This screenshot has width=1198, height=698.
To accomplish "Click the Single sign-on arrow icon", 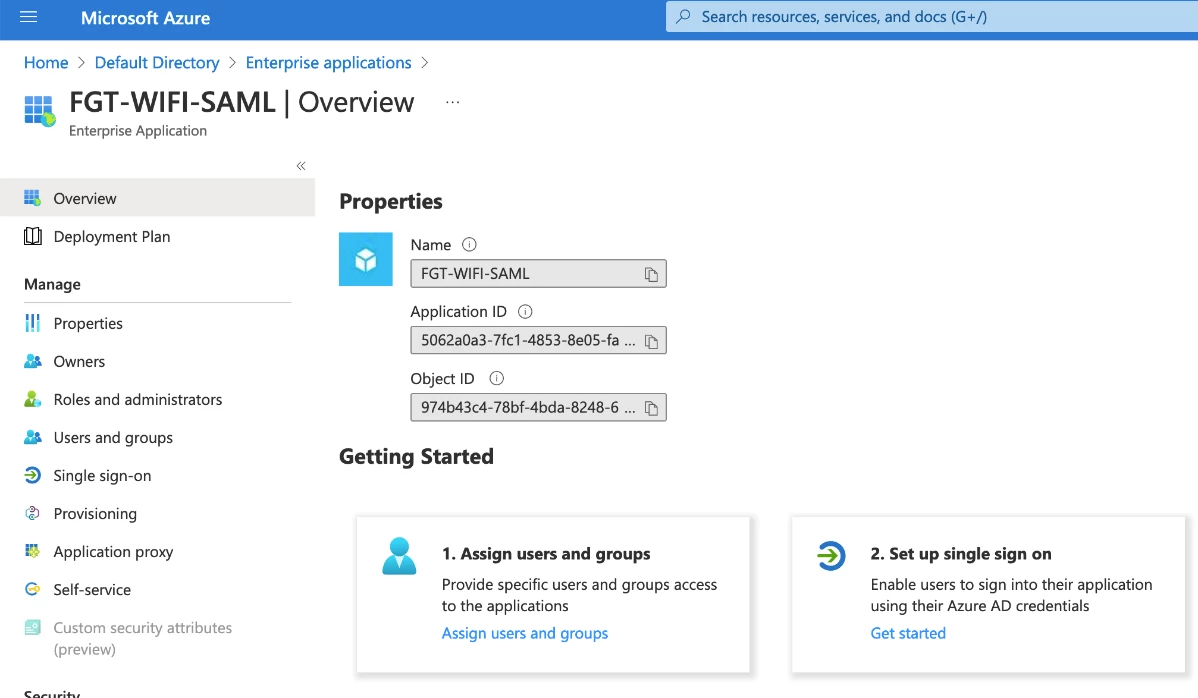I will (32, 475).
